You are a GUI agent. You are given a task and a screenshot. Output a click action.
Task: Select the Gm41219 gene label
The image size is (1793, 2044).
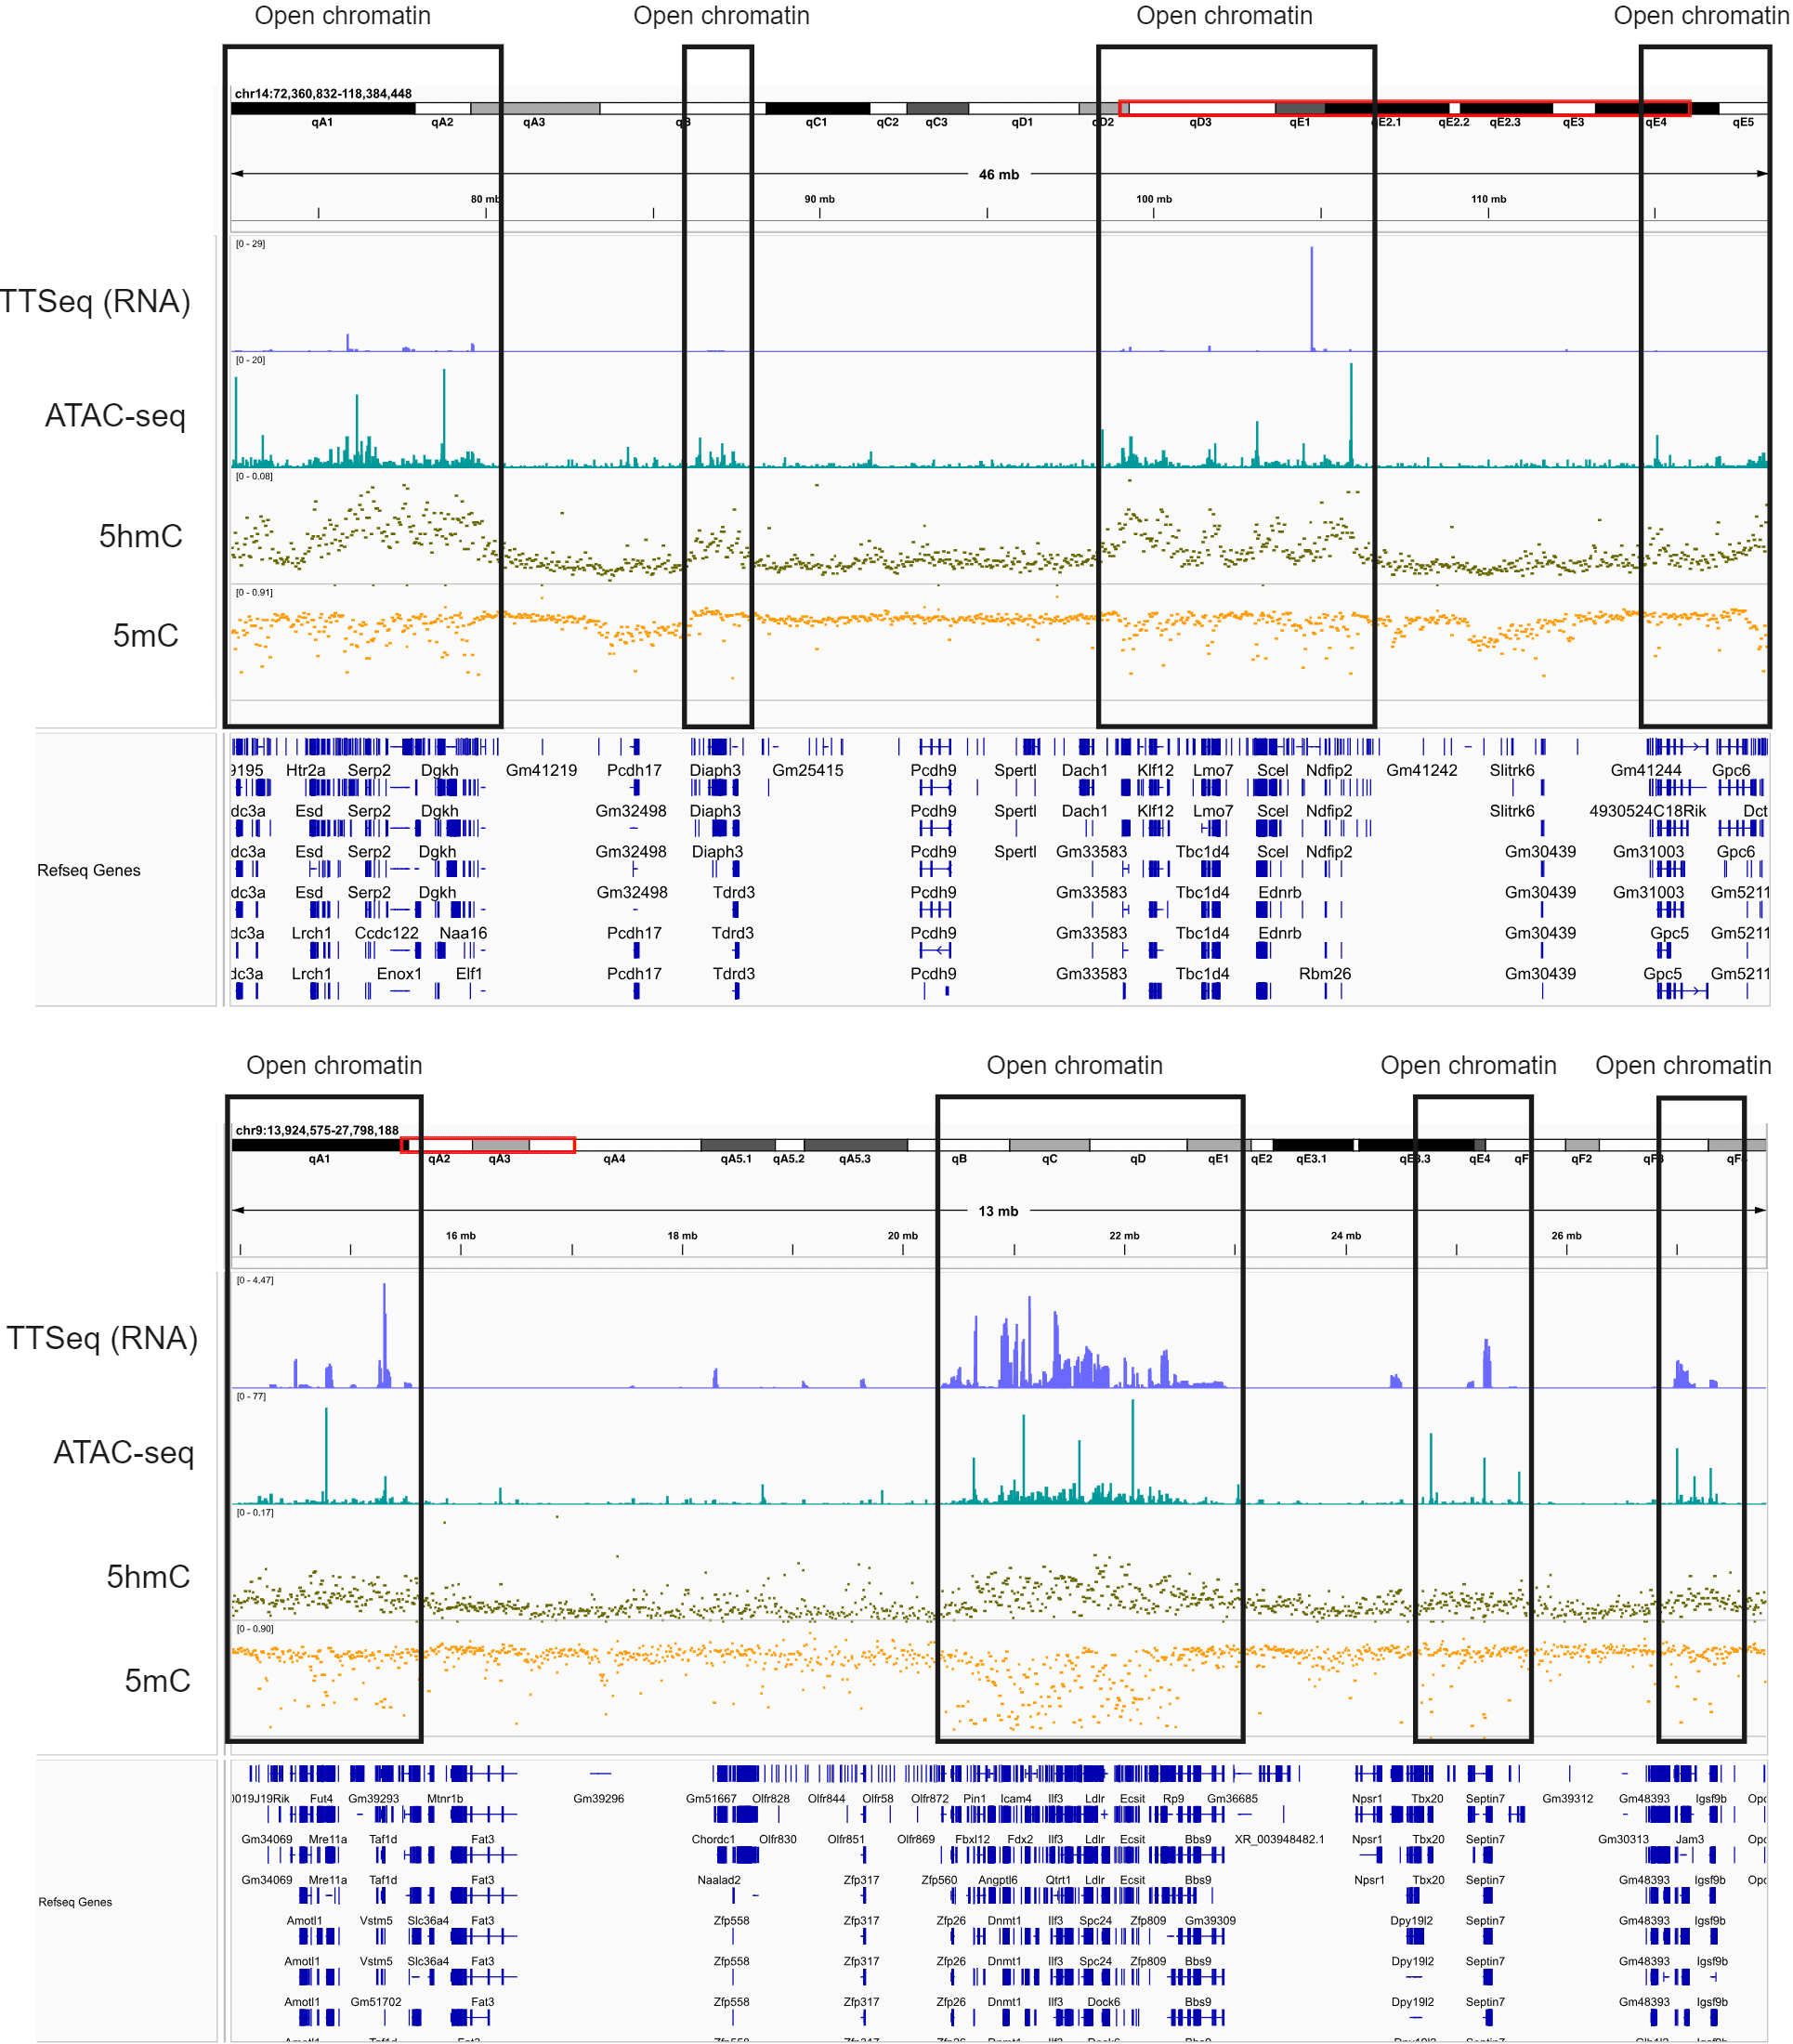click(x=541, y=770)
